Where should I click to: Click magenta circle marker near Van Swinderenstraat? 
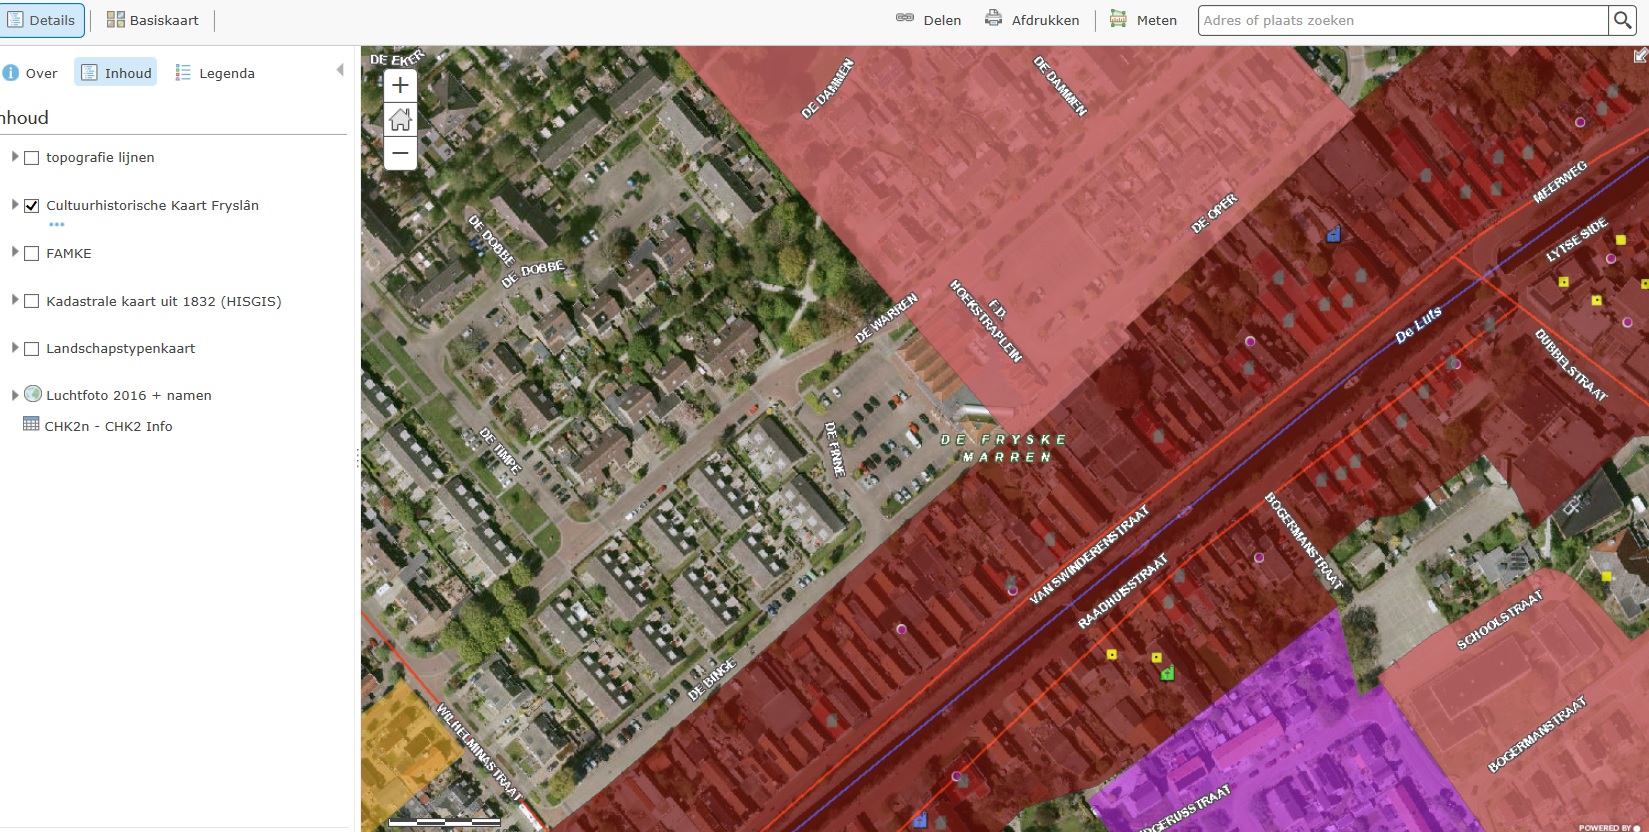pyautogui.click(x=1012, y=591)
